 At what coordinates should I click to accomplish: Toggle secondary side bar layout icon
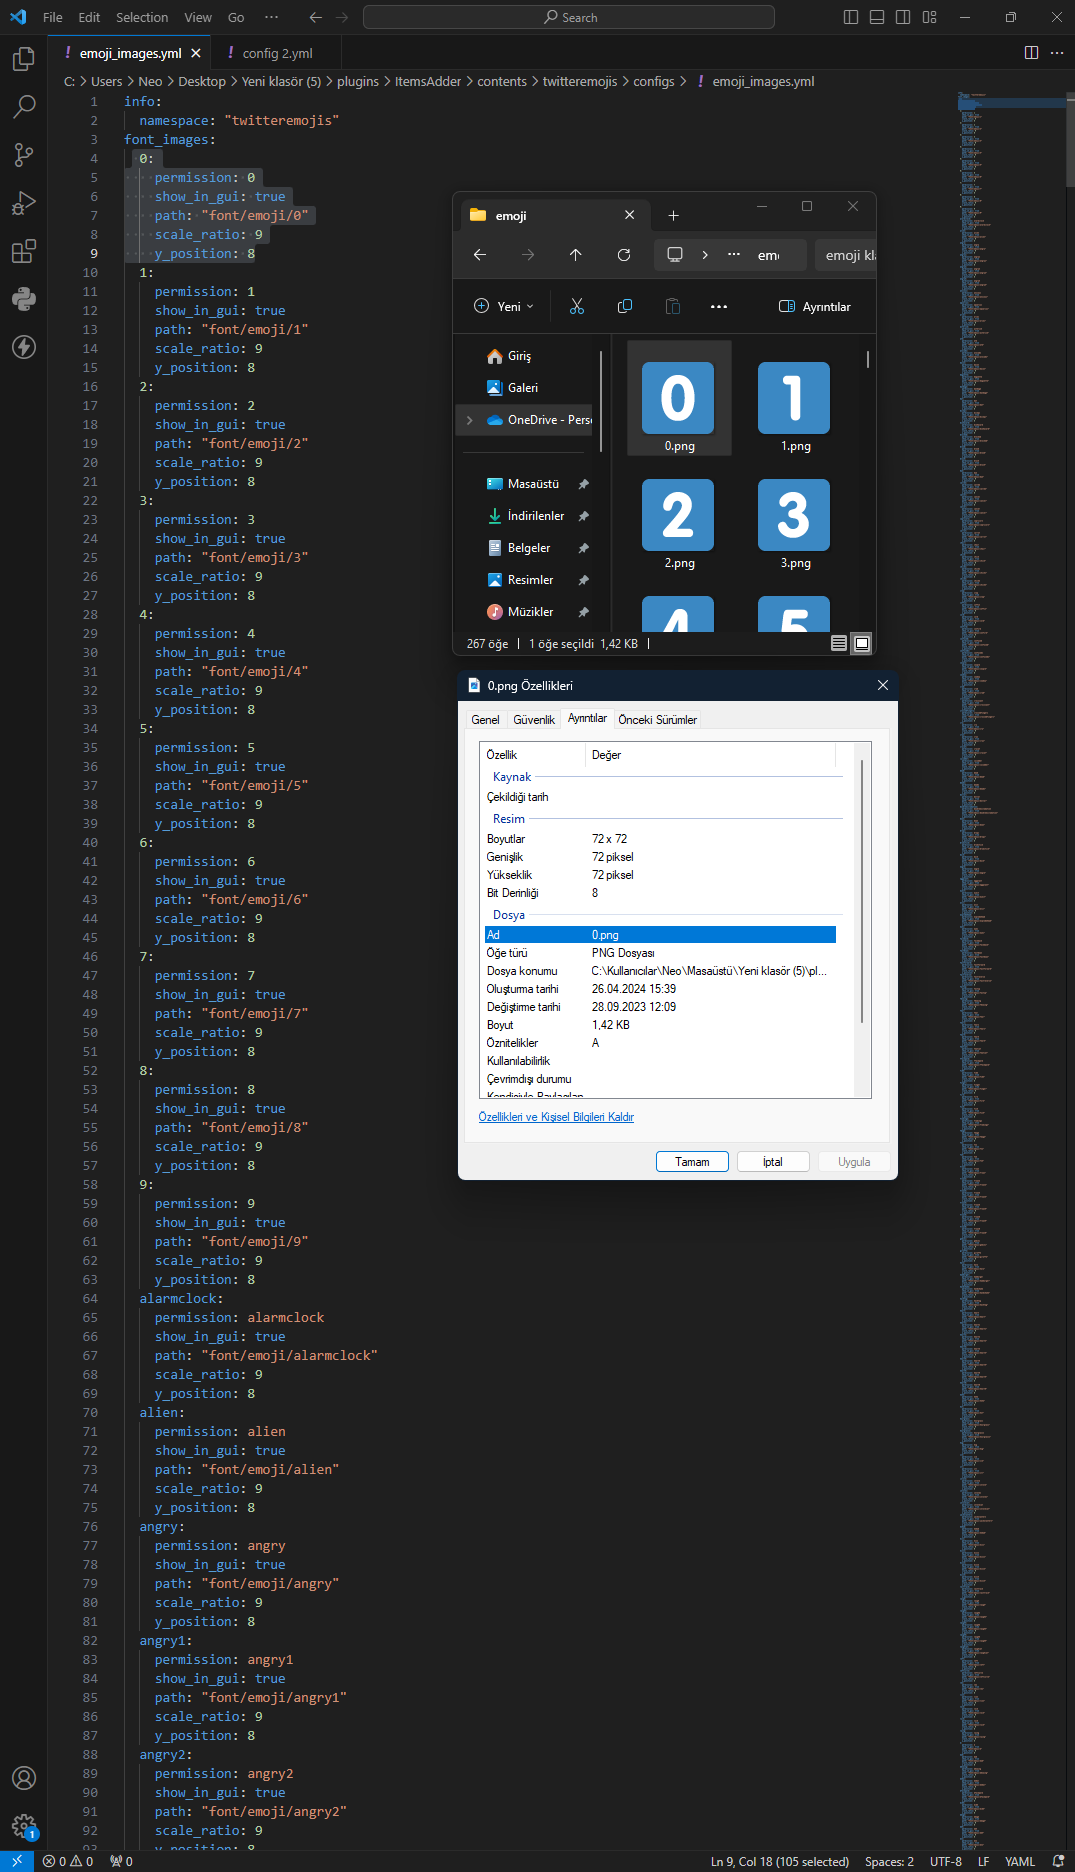click(x=903, y=17)
